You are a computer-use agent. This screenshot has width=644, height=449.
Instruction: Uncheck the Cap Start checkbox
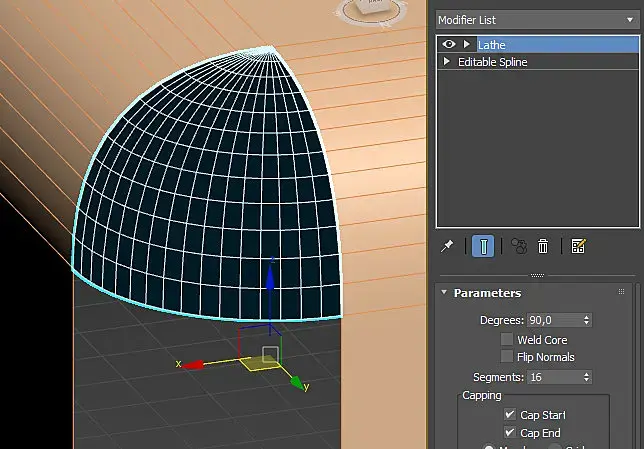[510, 414]
